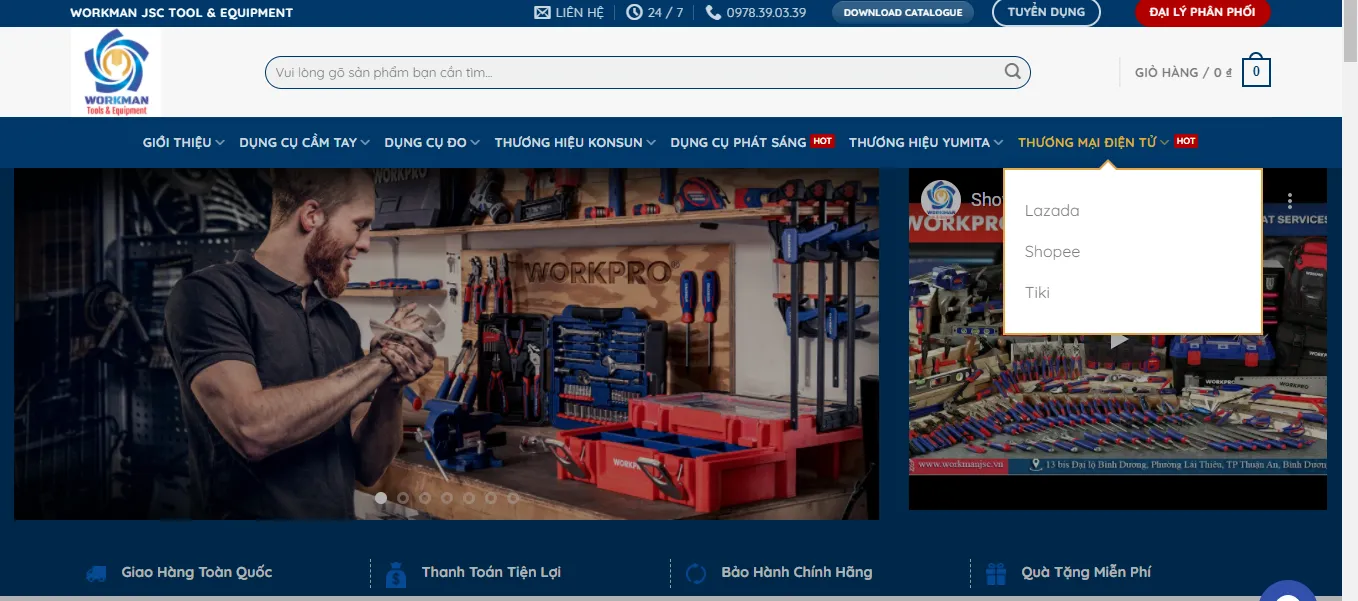
Task: Play the YouTube video
Action: tap(1118, 340)
